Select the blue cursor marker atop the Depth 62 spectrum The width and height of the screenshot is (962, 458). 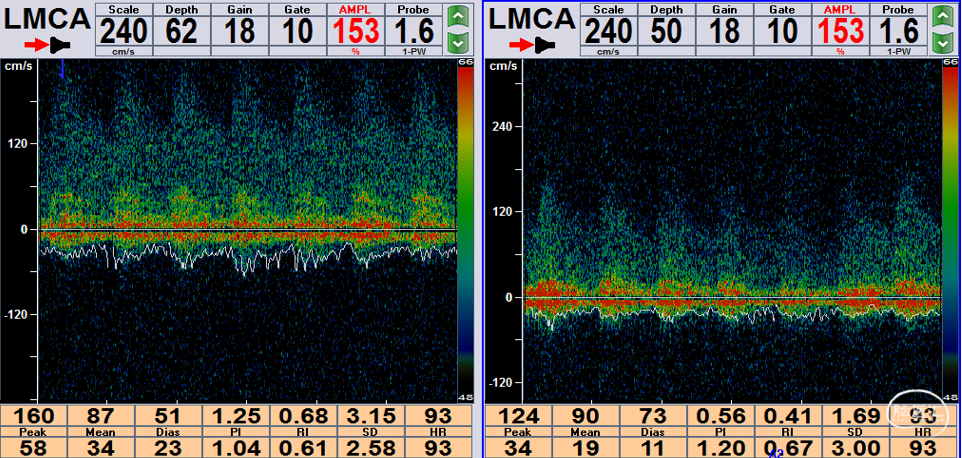[62, 69]
